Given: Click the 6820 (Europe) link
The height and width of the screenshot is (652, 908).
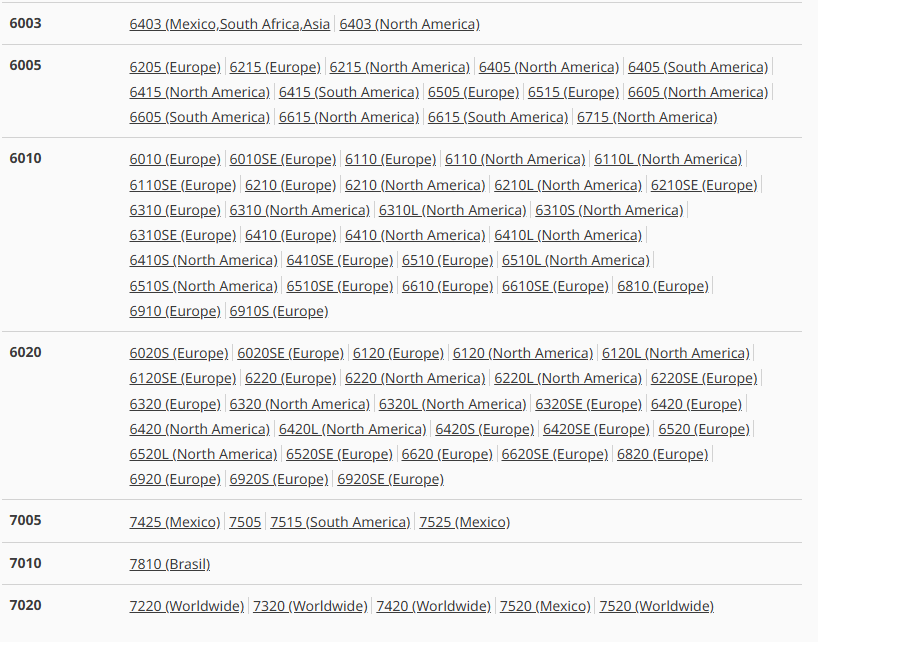Looking at the screenshot, I should (662, 454).
